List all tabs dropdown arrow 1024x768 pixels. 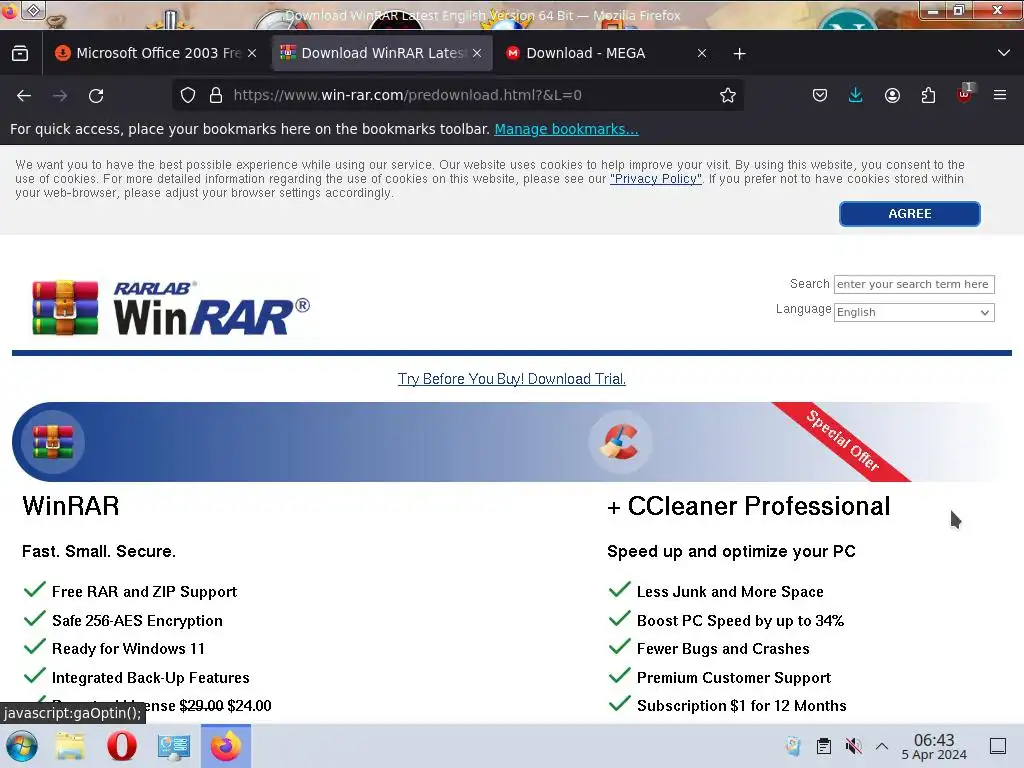[1004, 53]
